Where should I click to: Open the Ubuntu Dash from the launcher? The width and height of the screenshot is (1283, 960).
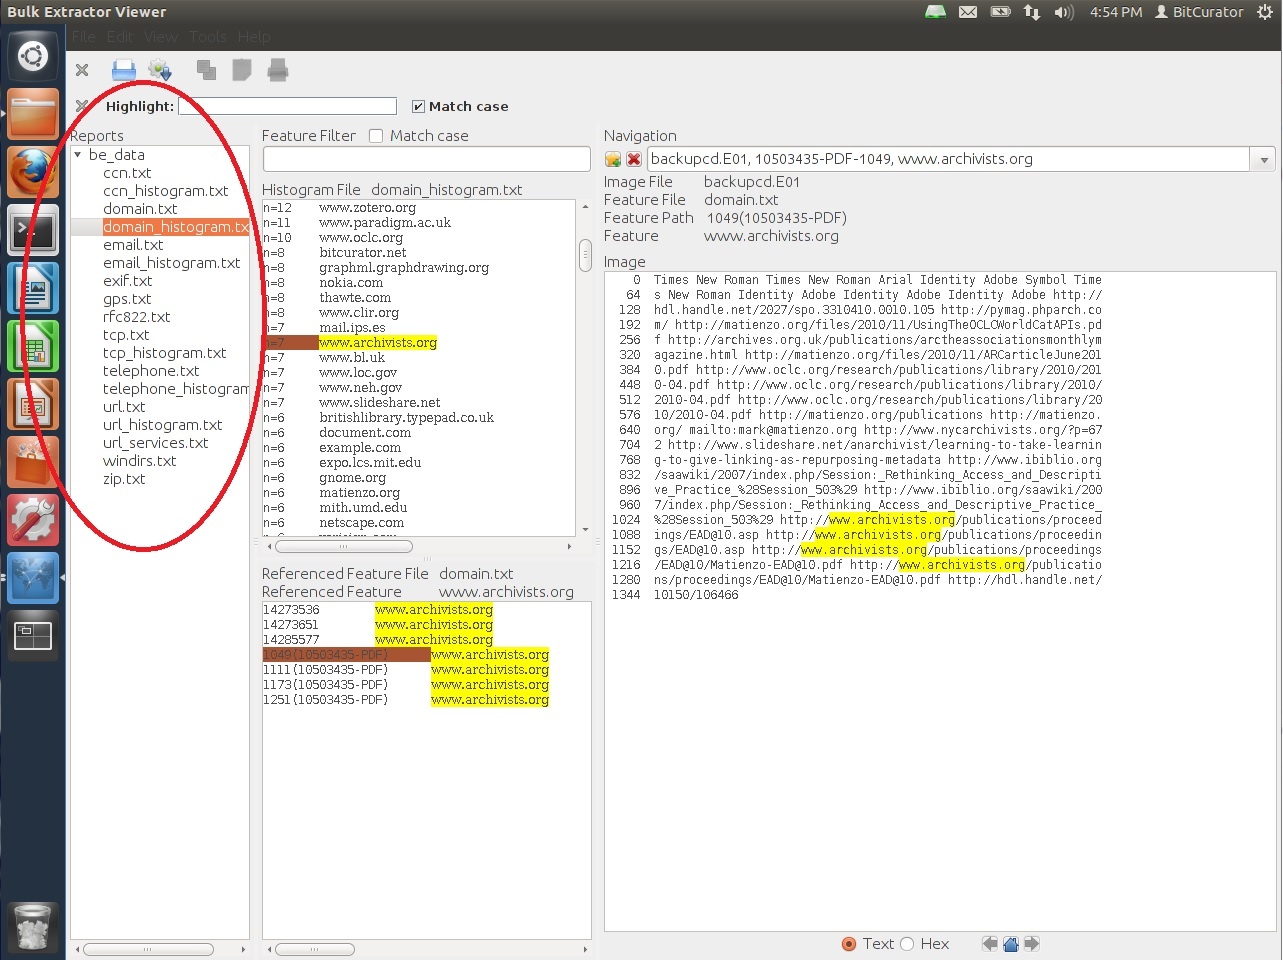pyautogui.click(x=33, y=56)
